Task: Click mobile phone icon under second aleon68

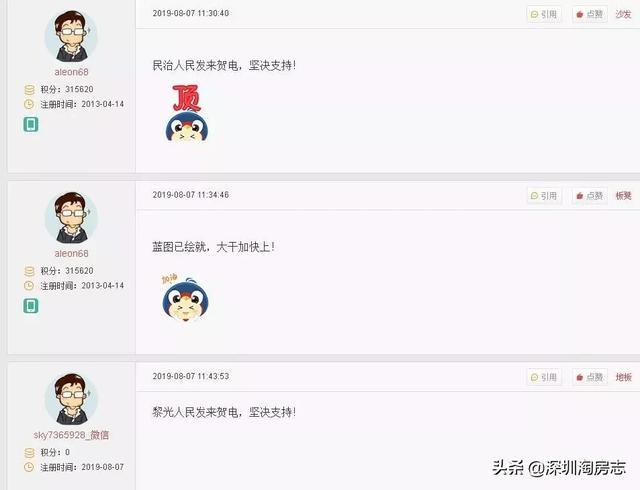Action: [31, 305]
